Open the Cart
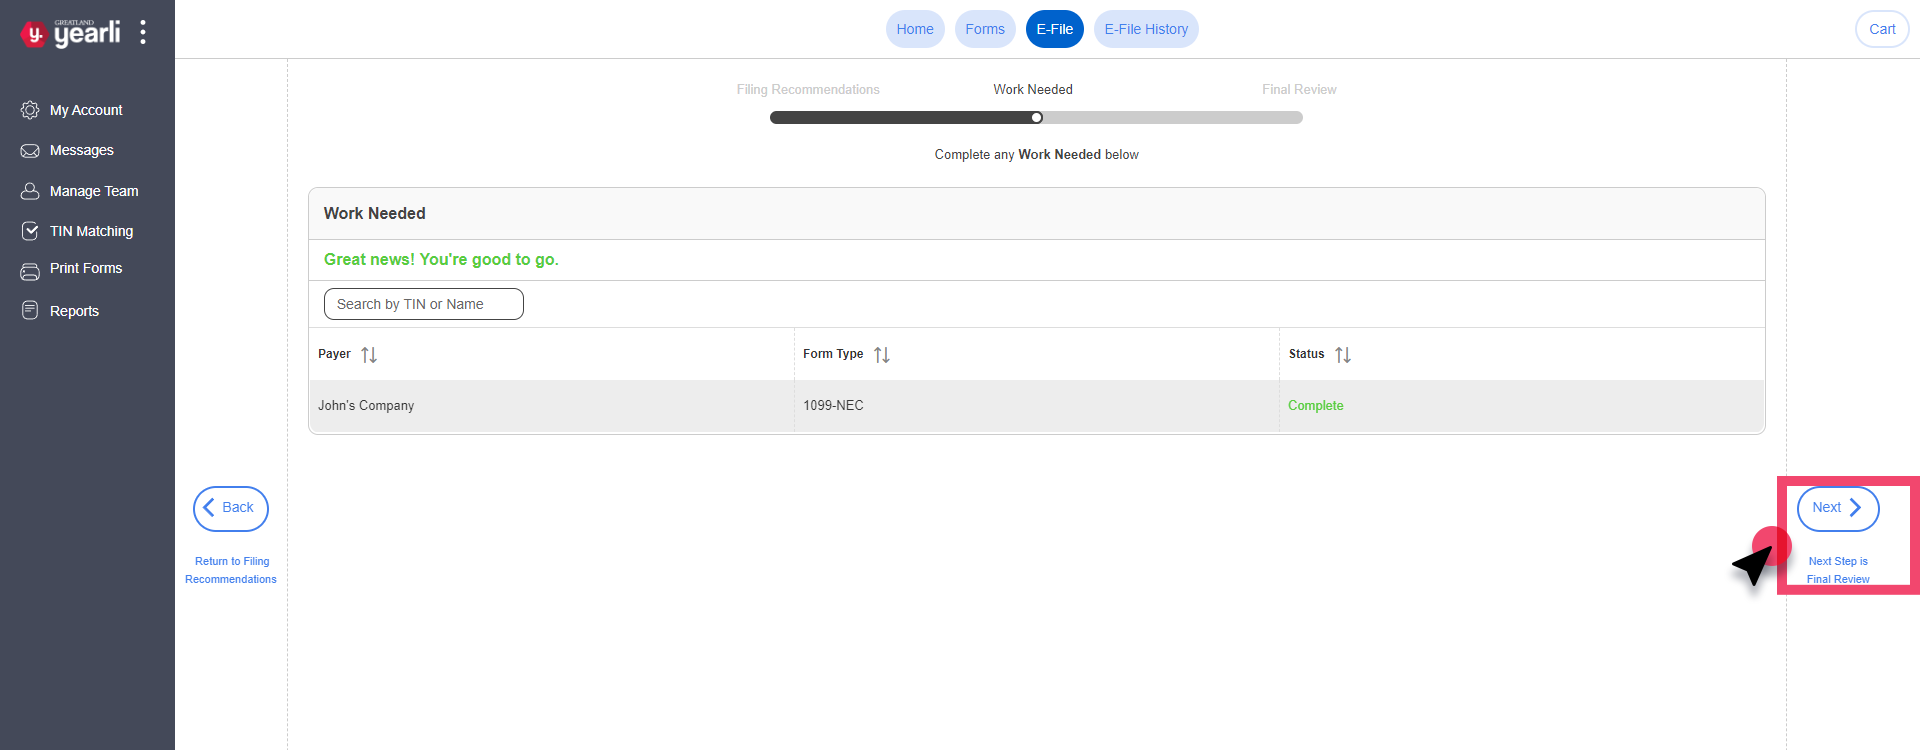The height and width of the screenshot is (750, 1920). point(1882,29)
